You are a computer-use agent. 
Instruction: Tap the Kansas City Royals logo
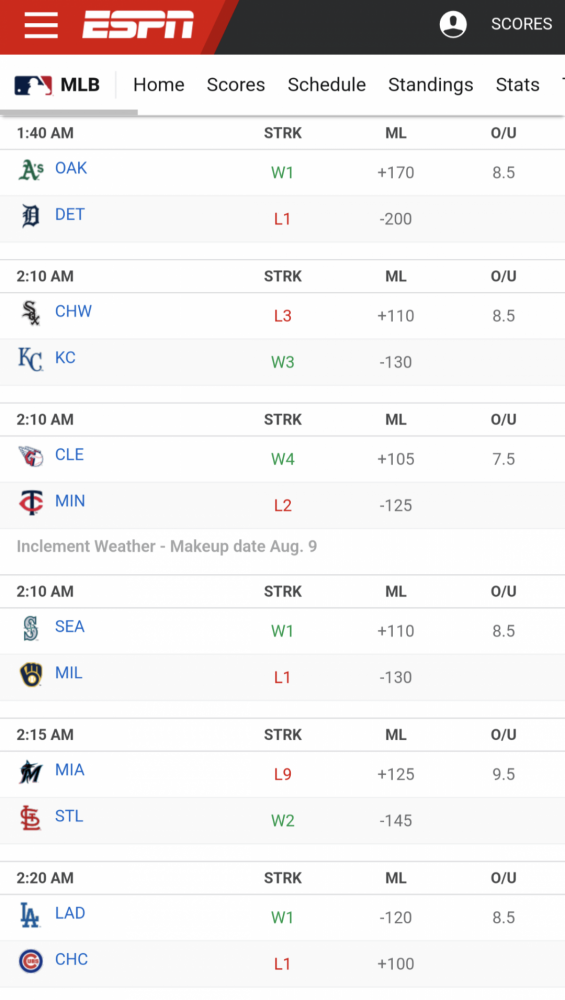31,359
